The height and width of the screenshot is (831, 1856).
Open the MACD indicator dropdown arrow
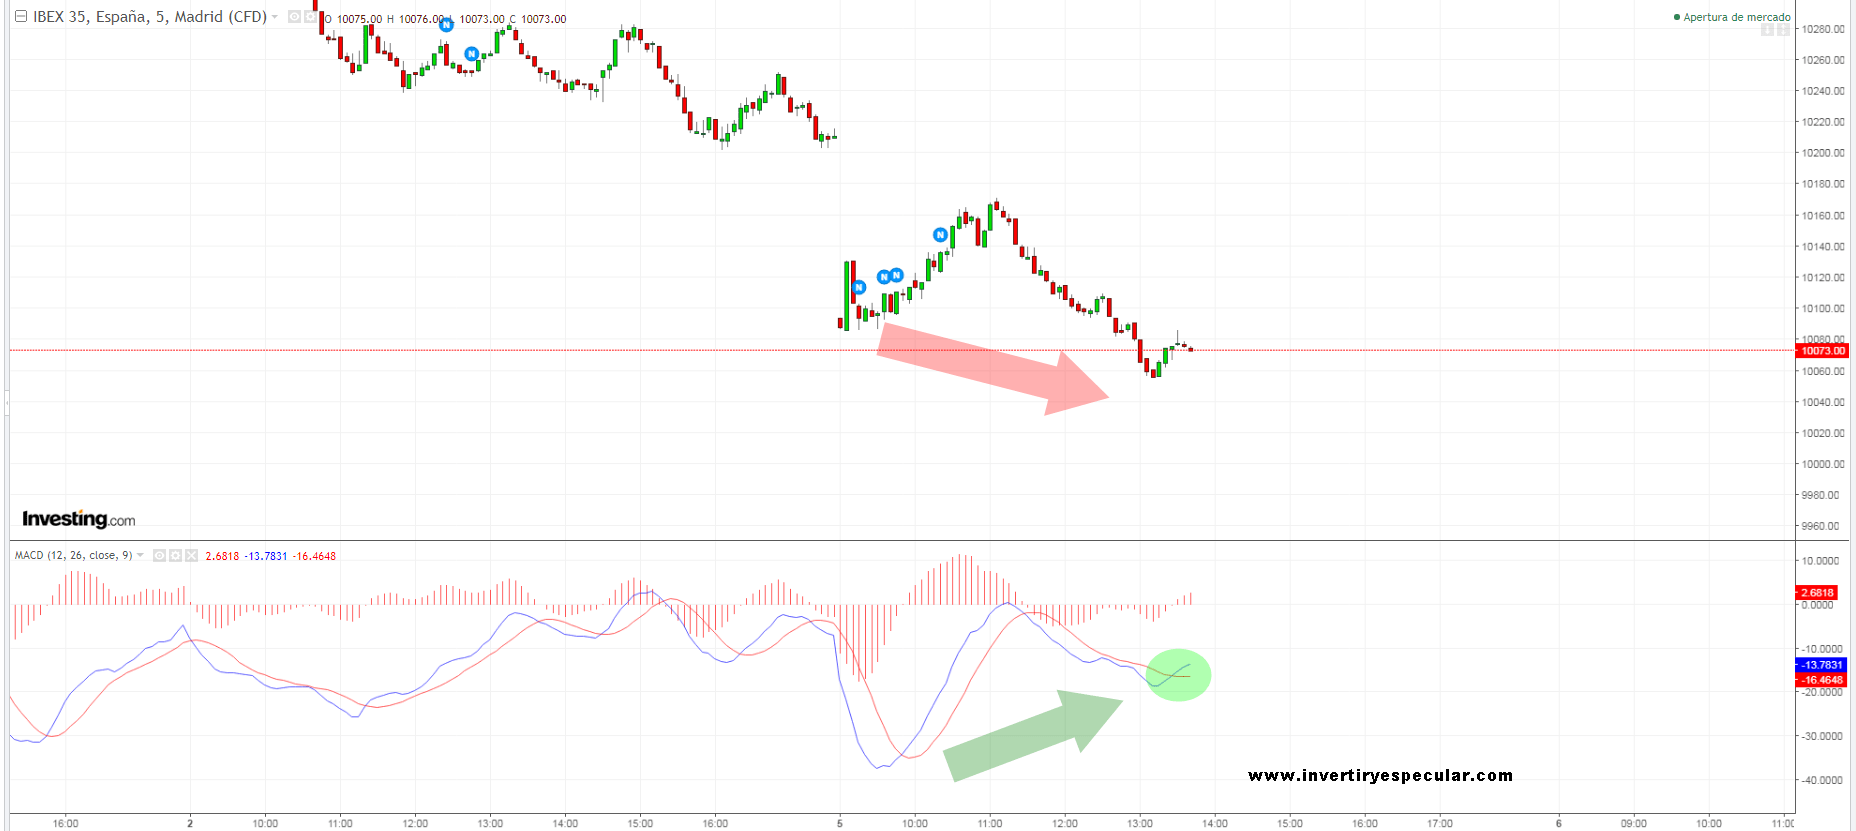click(140, 555)
